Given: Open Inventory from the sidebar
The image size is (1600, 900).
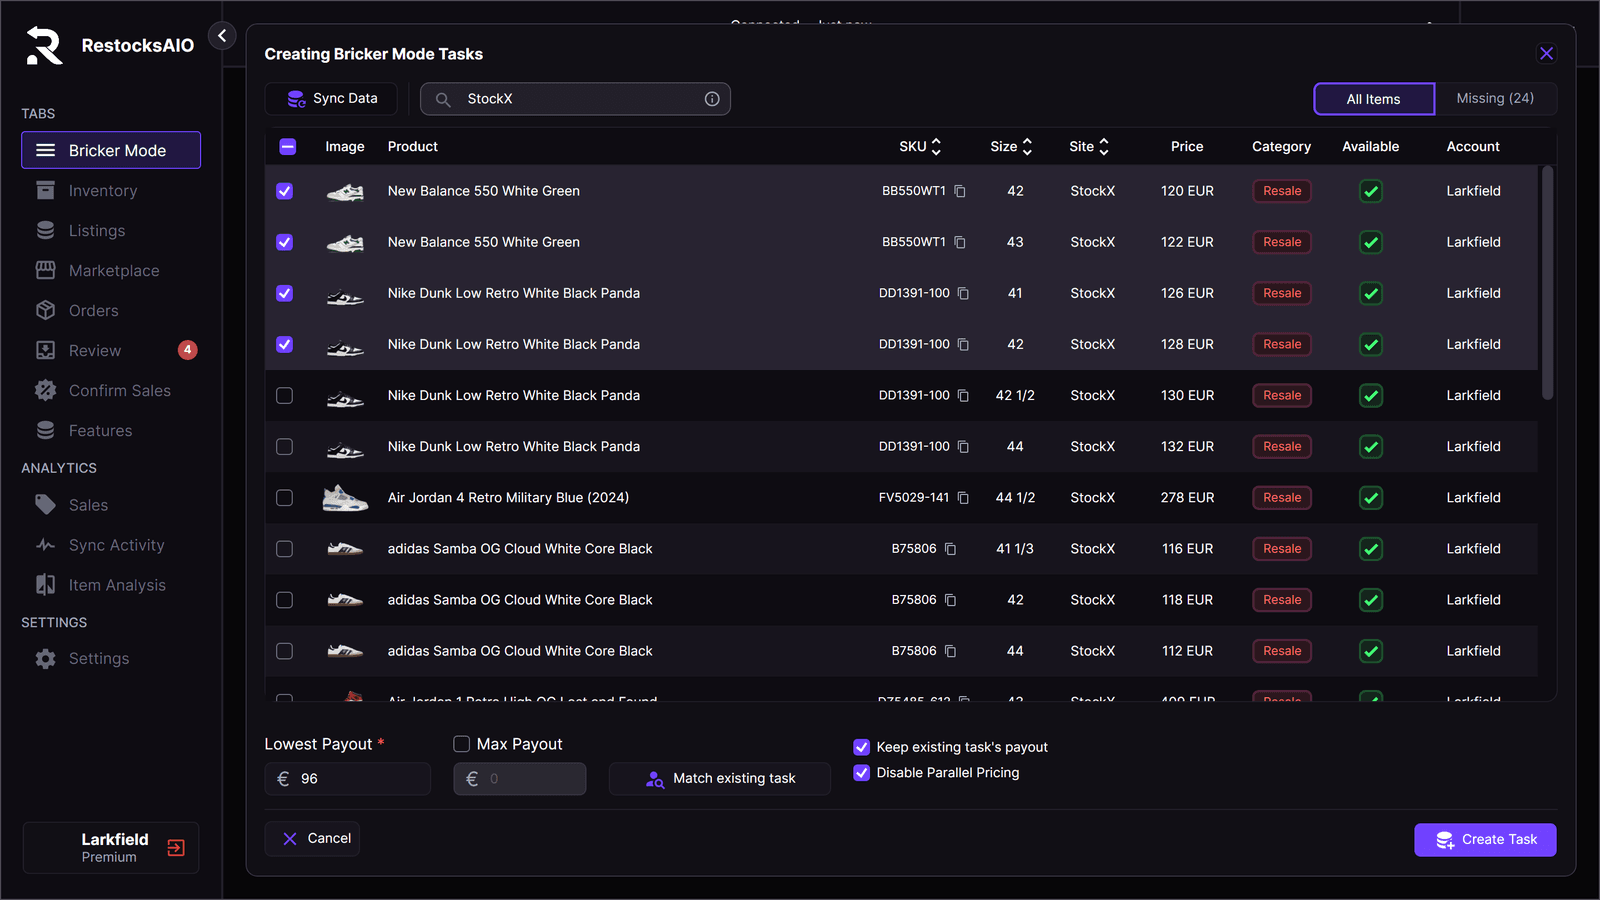Looking at the screenshot, I should pos(111,191).
